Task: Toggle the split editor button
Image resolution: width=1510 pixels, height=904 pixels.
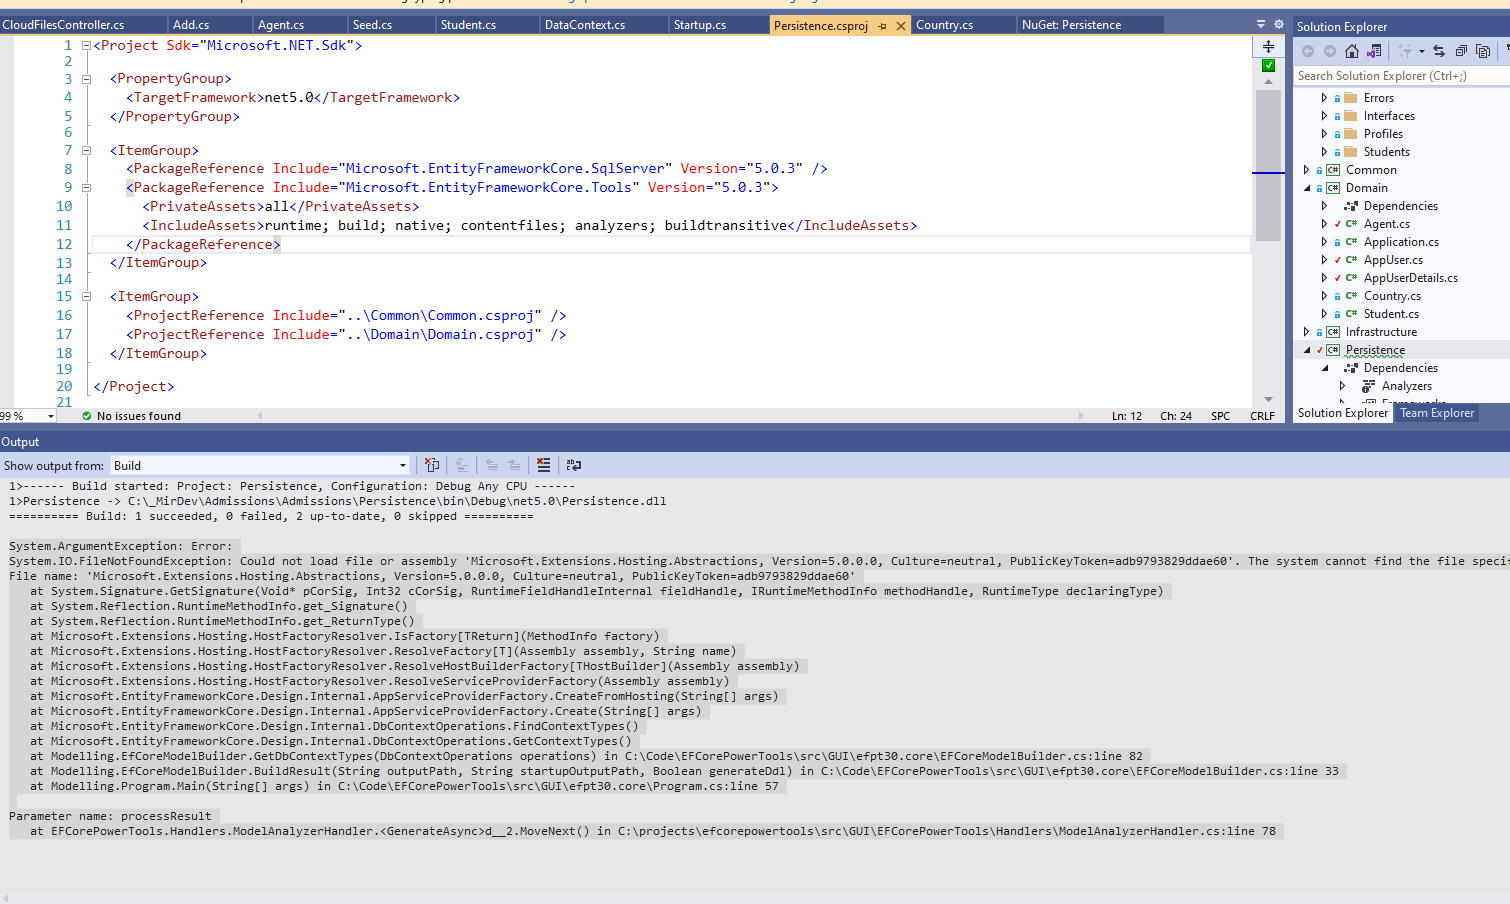Action: pyautogui.click(x=1268, y=46)
